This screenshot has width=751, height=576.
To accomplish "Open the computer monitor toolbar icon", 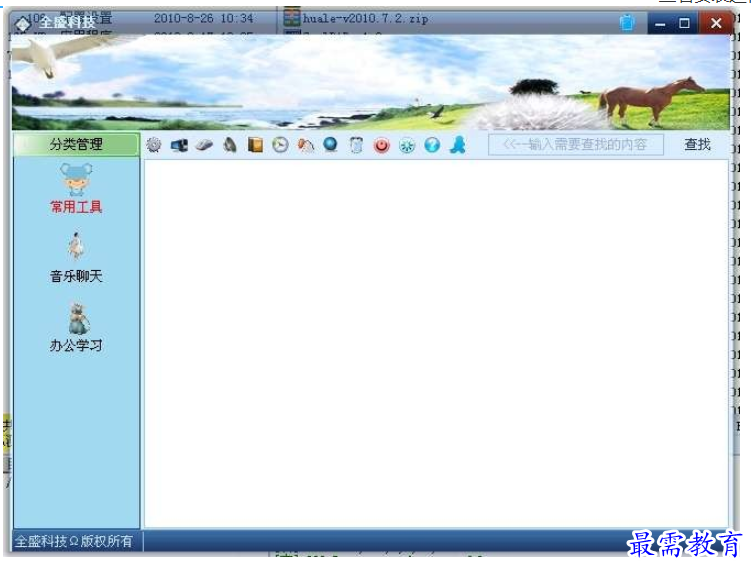I will (x=179, y=145).
